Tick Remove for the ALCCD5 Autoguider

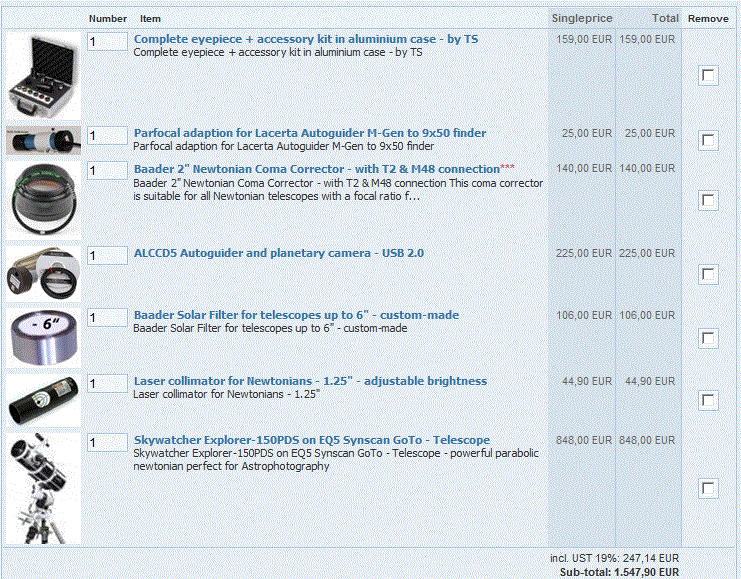(x=708, y=274)
